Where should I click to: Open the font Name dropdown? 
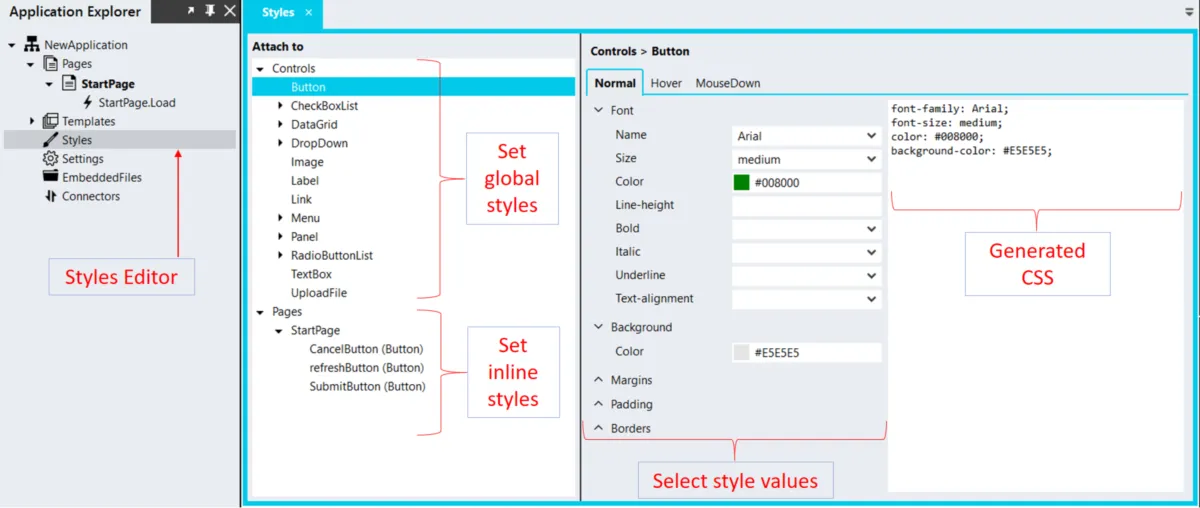(x=806, y=136)
